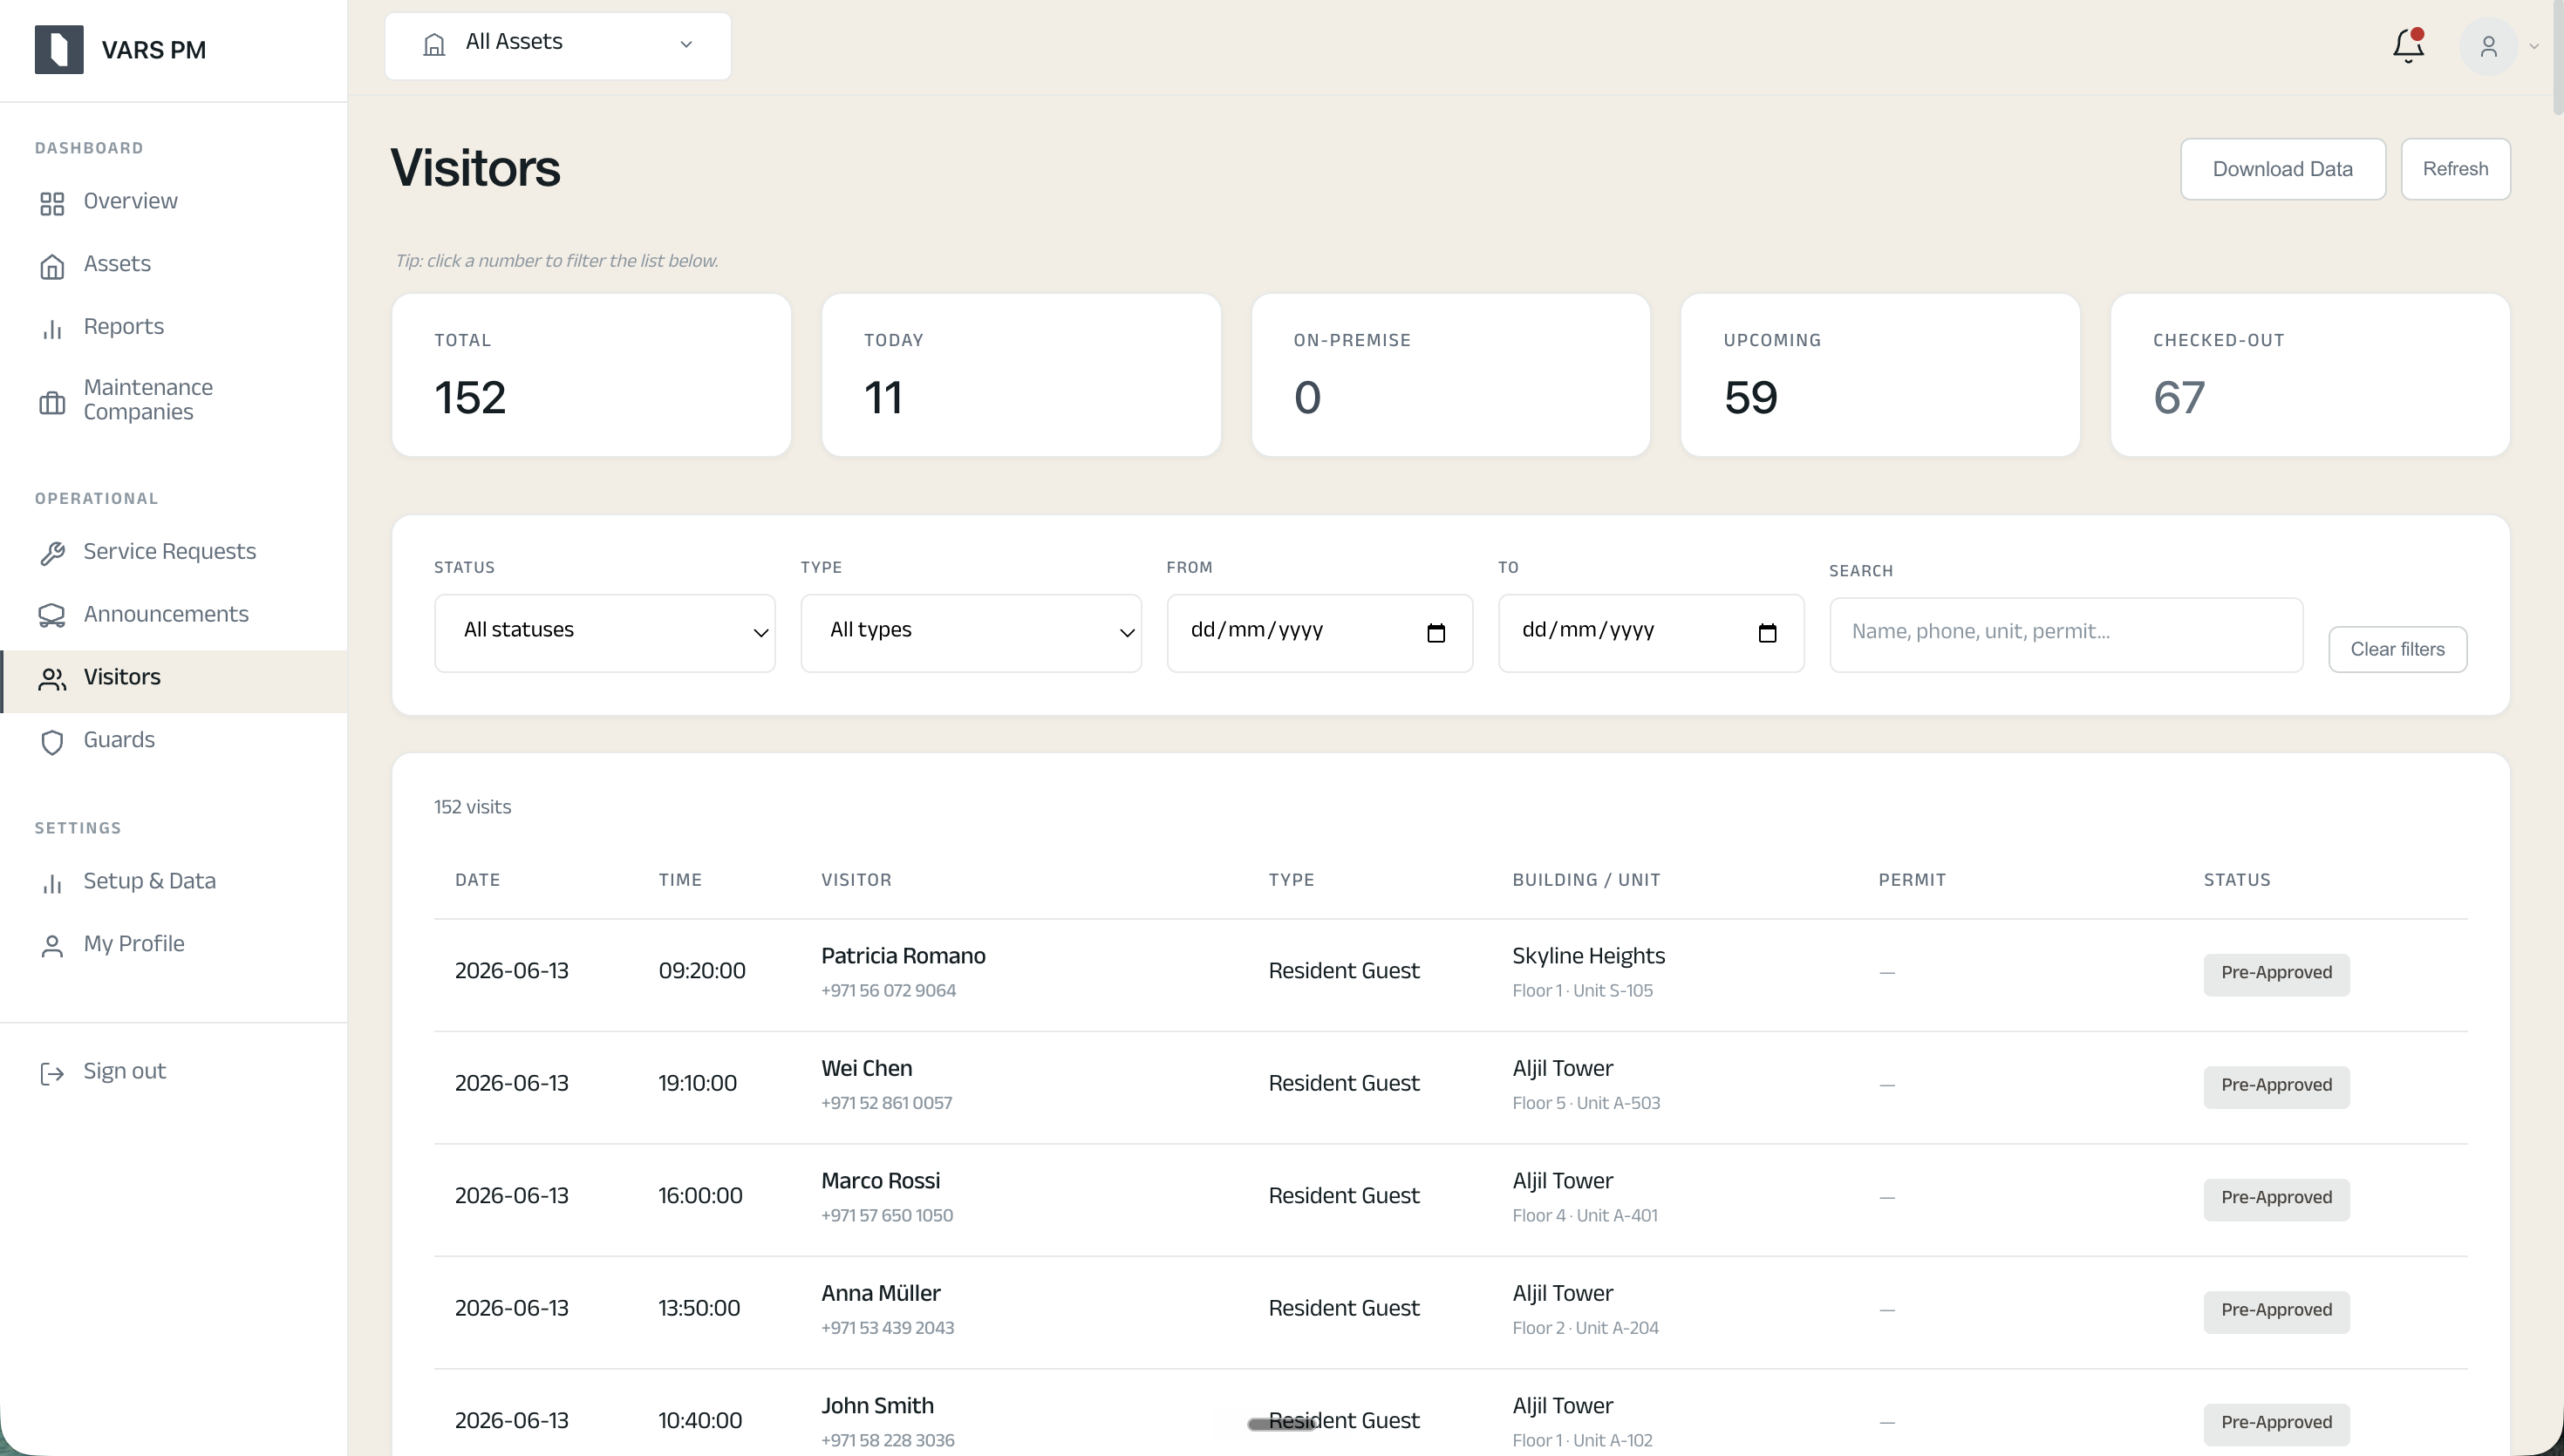This screenshot has width=2564, height=1456.
Task: Click the Refresh button
Action: (2456, 169)
